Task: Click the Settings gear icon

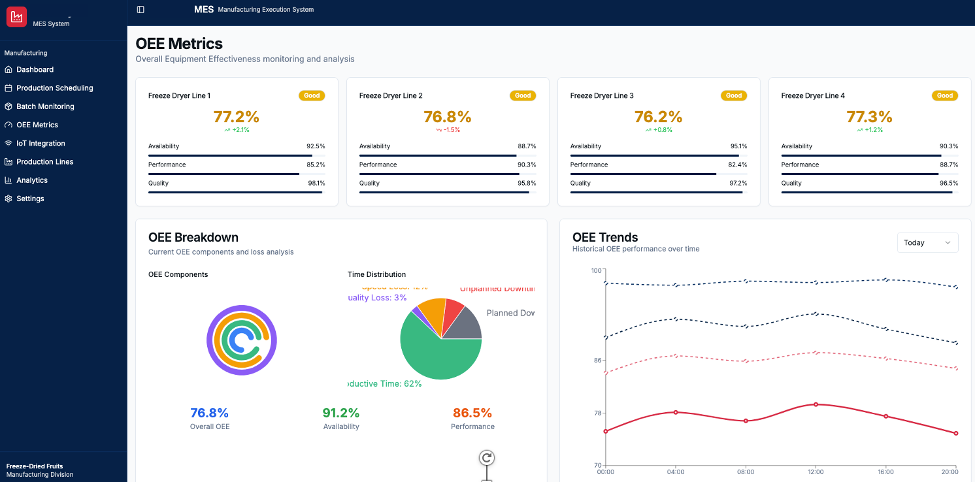Action: click(x=8, y=198)
